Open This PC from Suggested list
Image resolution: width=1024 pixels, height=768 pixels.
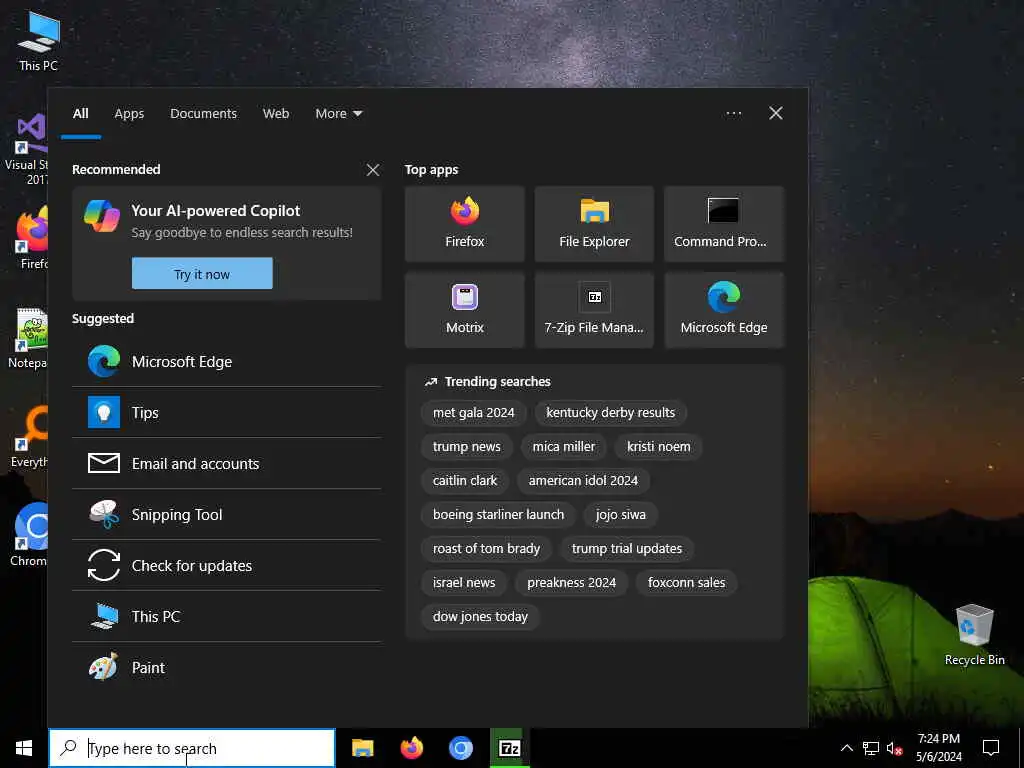click(x=227, y=616)
